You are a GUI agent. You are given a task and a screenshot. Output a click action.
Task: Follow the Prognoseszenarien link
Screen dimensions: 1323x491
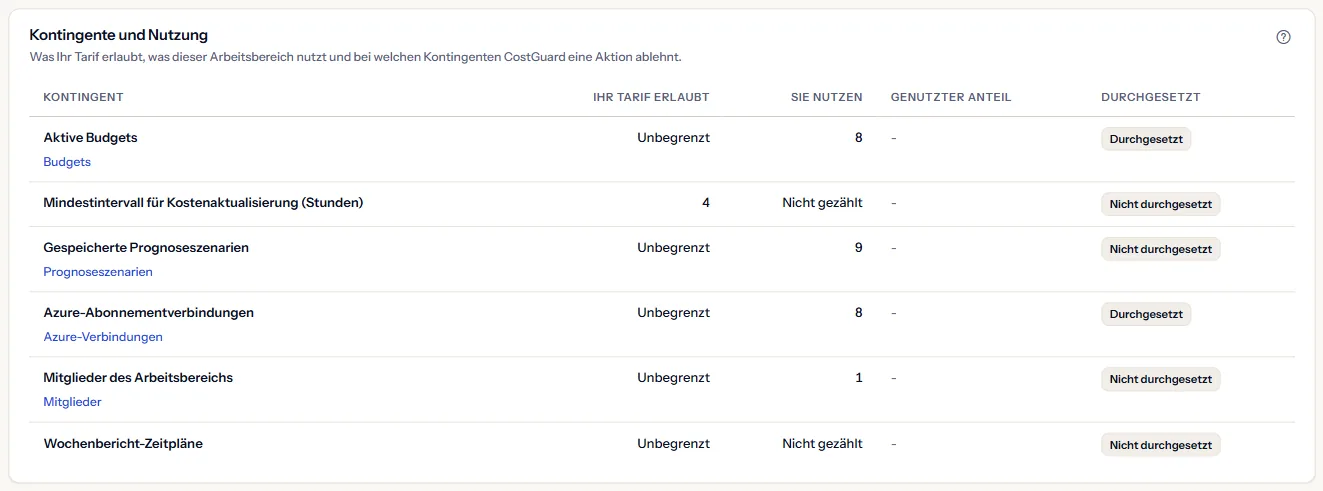pos(98,271)
